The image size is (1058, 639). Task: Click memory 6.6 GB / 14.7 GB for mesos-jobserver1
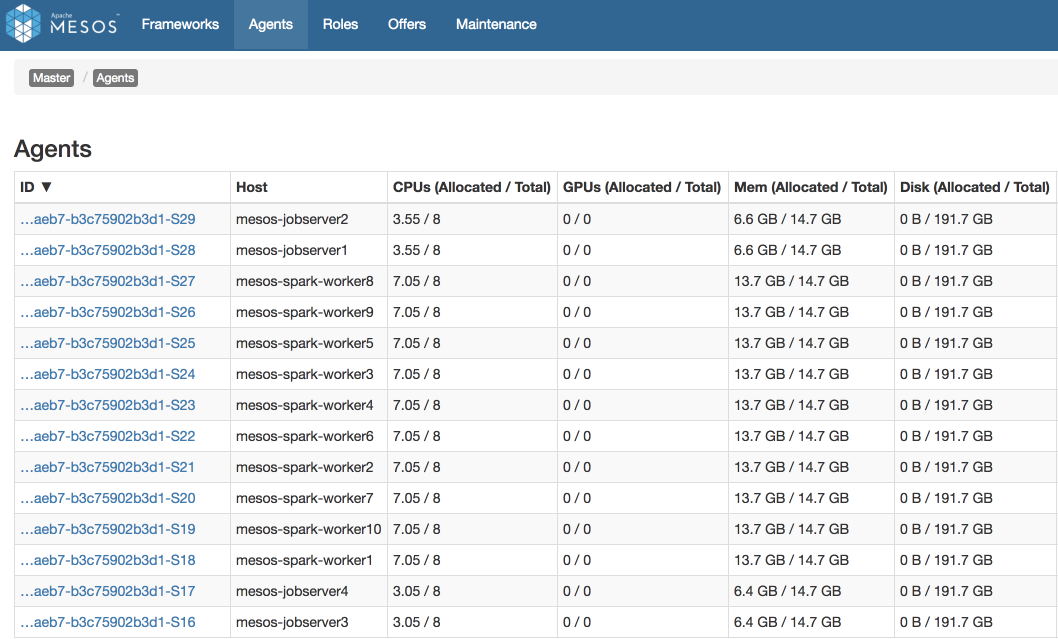click(787, 250)
